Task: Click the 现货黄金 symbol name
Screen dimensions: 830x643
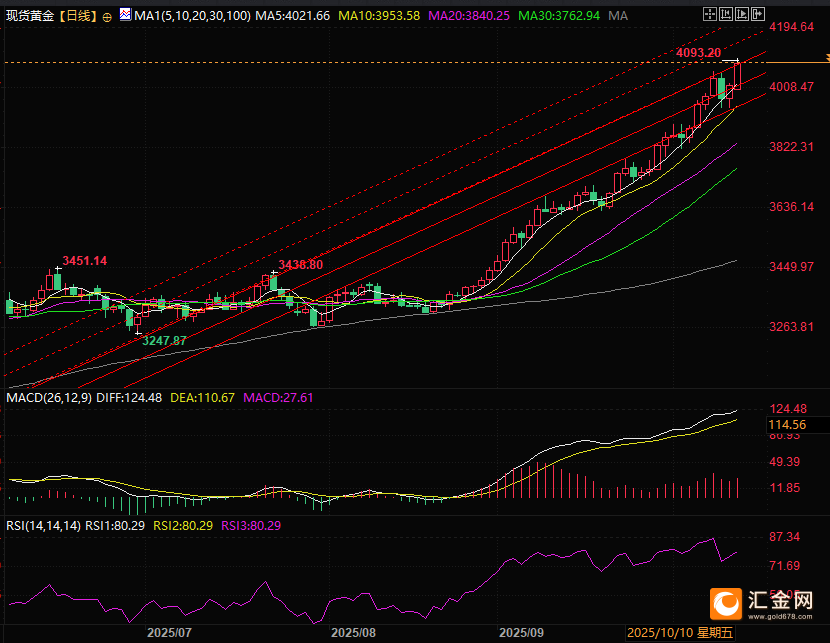Action: pyautogui.click(x=30, y=16)
